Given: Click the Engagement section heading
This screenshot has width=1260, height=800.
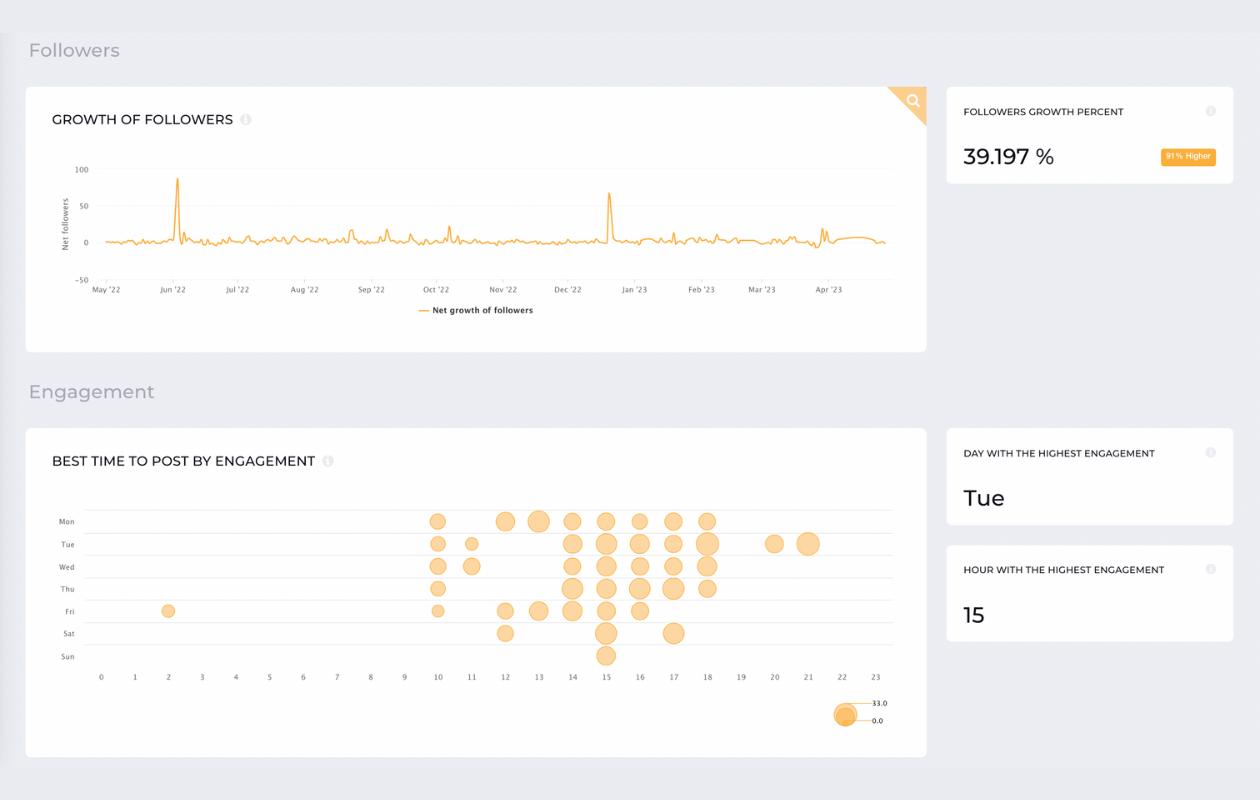Looking at the screenshot, I should pos(91,392).
